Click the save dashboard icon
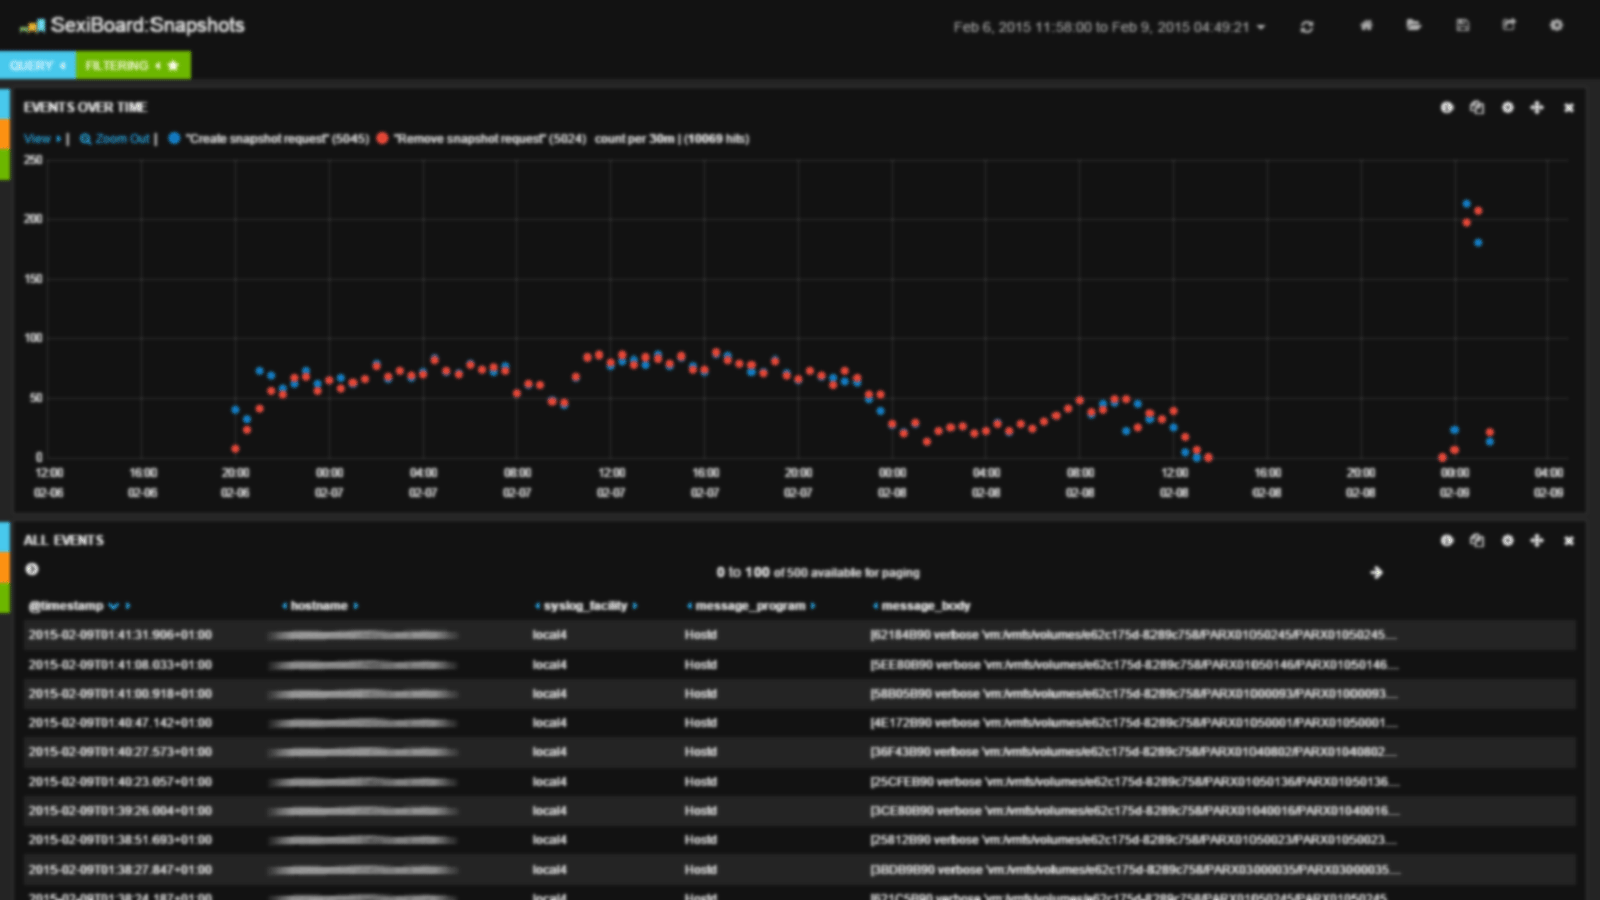Viewport: 1600px width, 900px height. point(1462,26)
